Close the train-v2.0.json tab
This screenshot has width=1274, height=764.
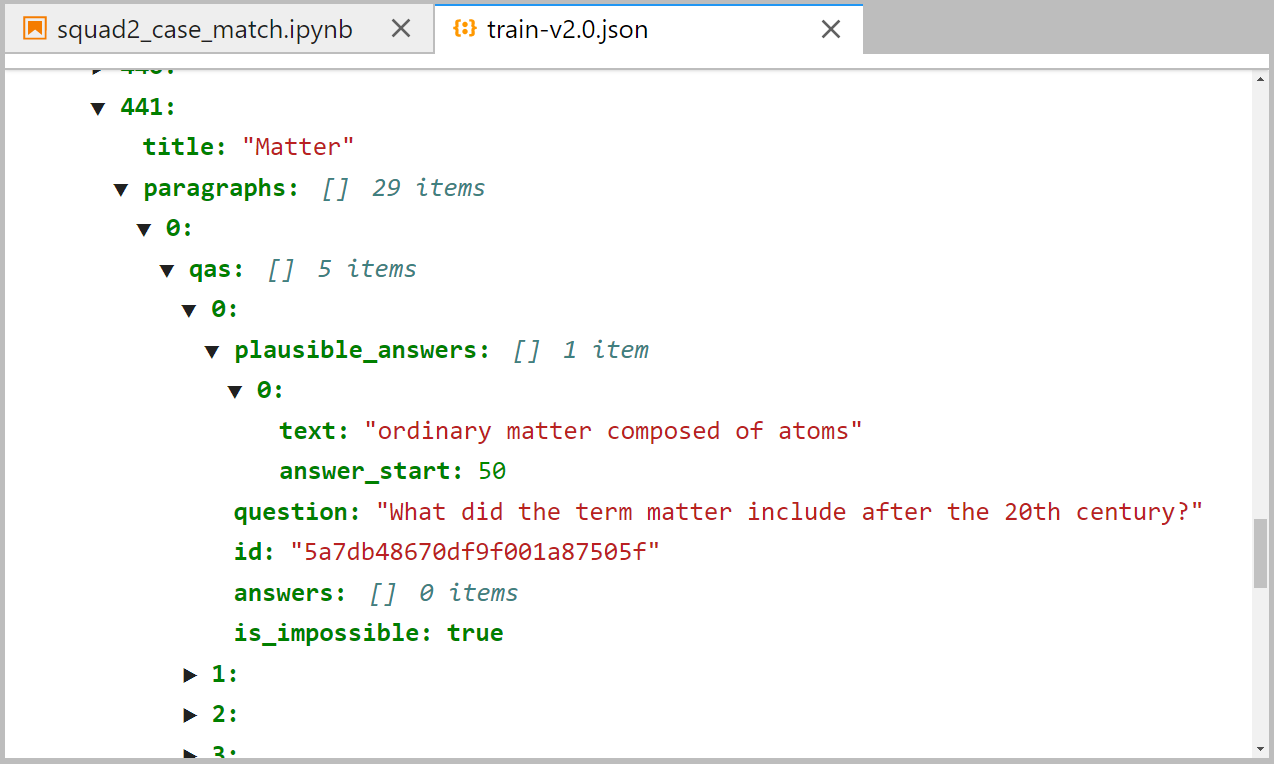[830, 30]
